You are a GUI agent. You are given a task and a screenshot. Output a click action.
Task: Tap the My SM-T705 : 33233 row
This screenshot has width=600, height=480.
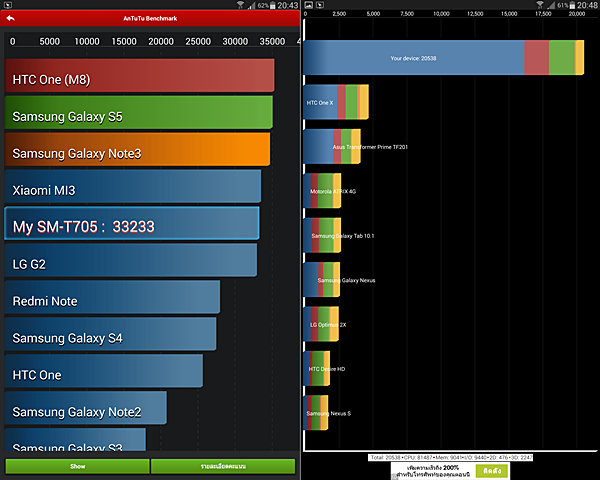tap(131, 226)
